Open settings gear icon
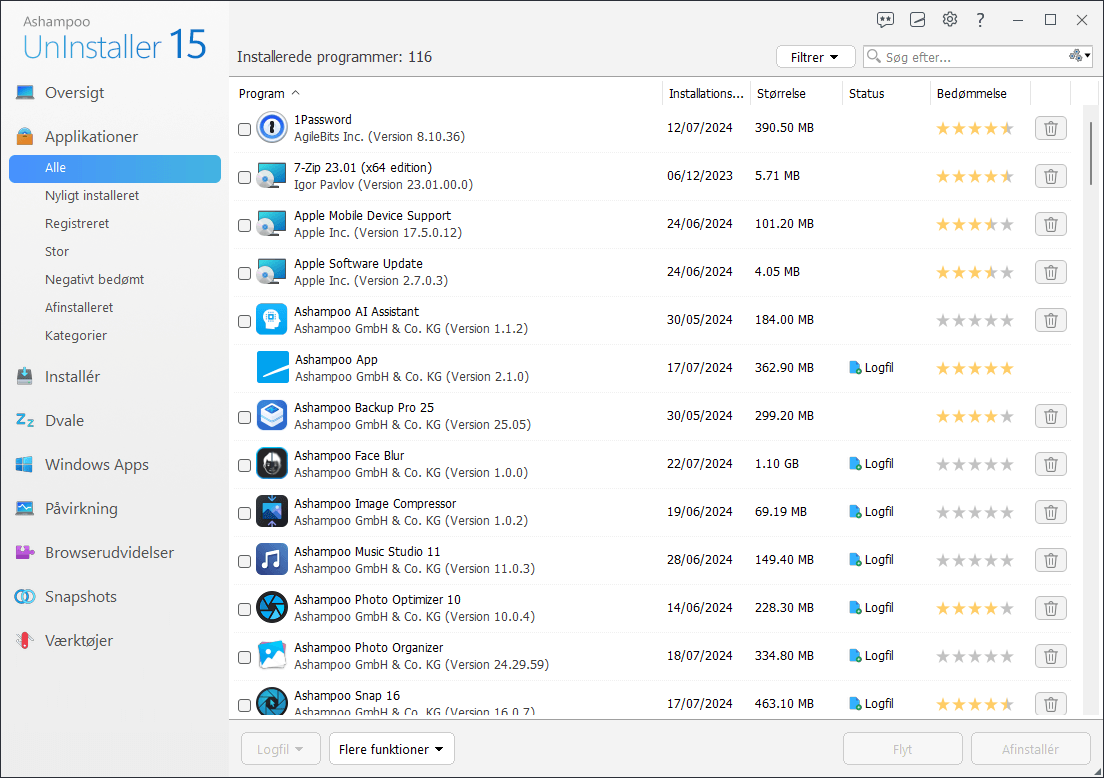Viewport: 1104px width, 778px height. (950, 19)
